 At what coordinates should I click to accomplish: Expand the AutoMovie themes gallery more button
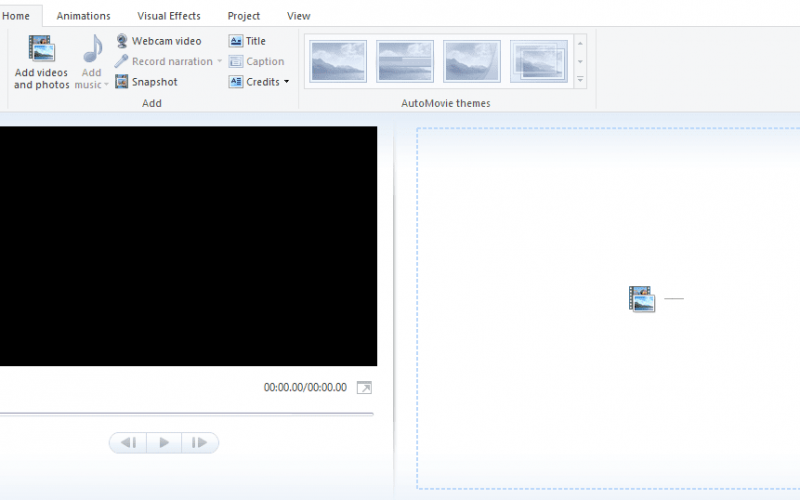[x=580, y=80]
